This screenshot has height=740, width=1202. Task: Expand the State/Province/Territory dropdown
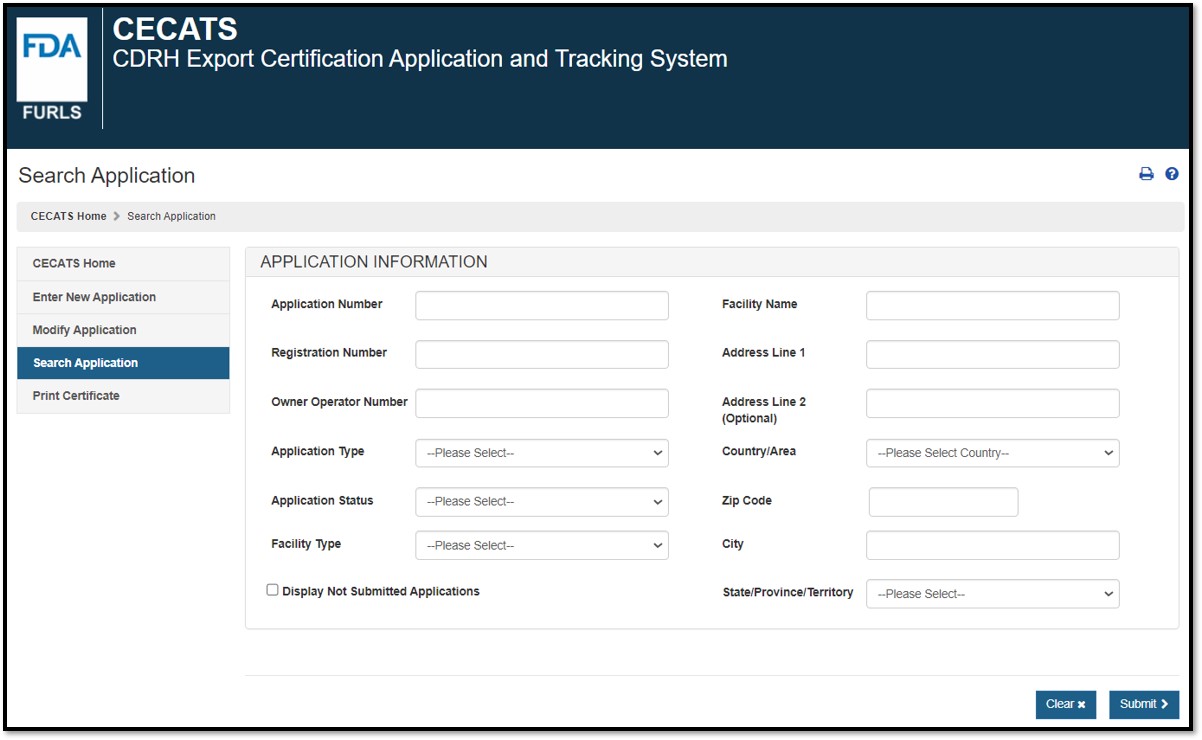tap(992, 594)
